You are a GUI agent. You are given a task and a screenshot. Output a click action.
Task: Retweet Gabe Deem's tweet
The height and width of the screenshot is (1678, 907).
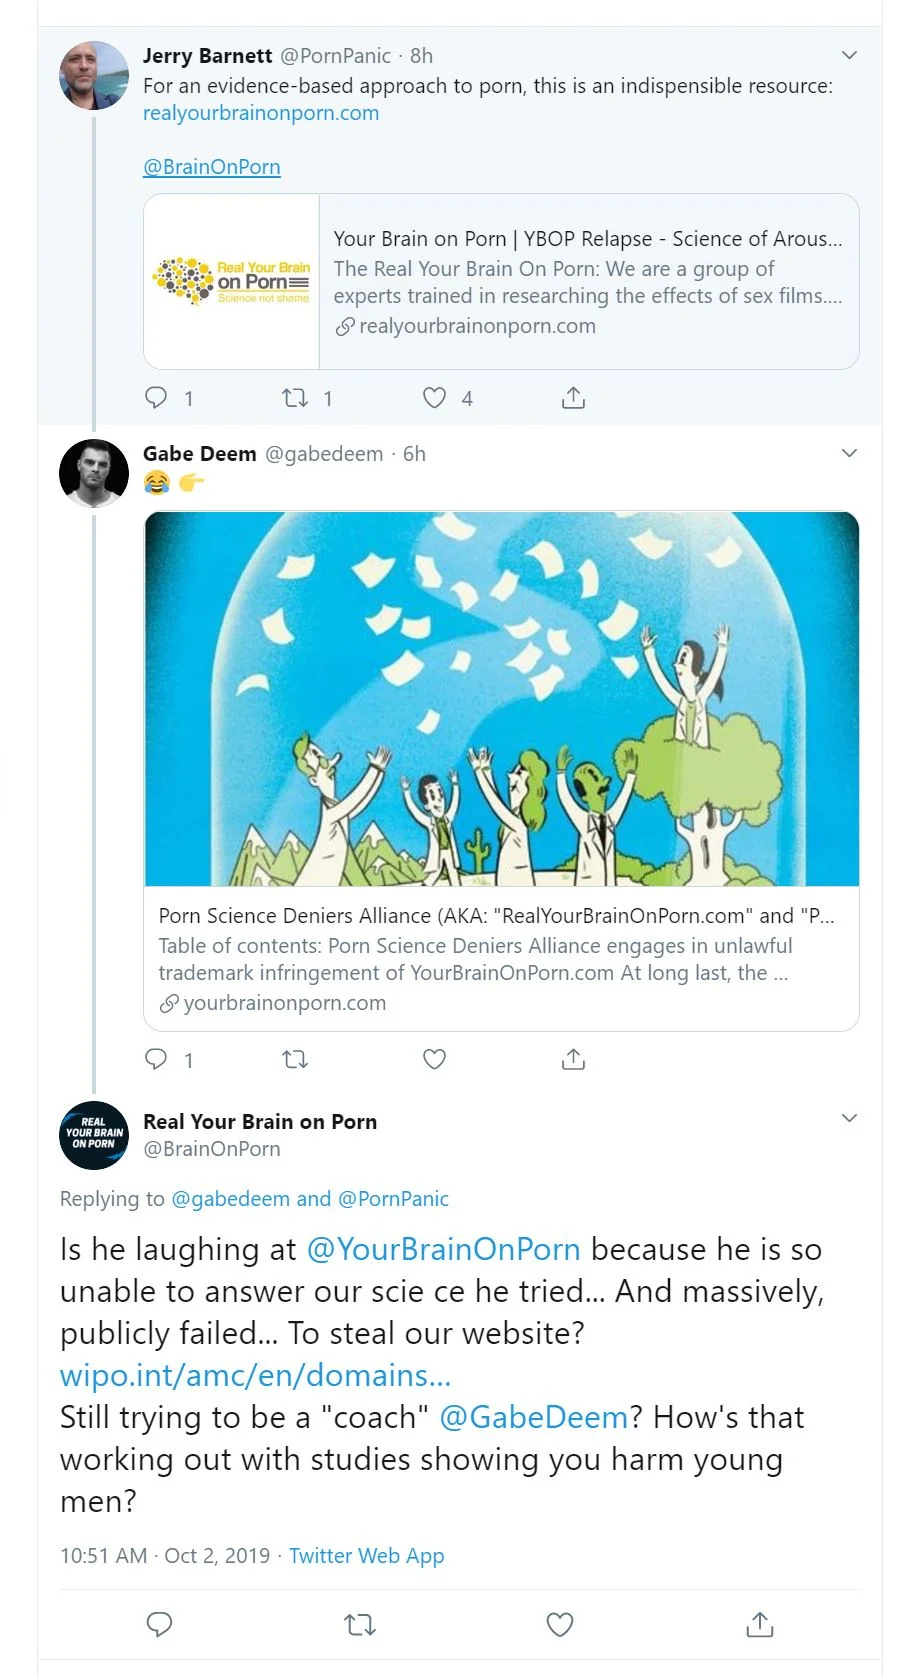pyautogui.click(x=295, y=1059)
